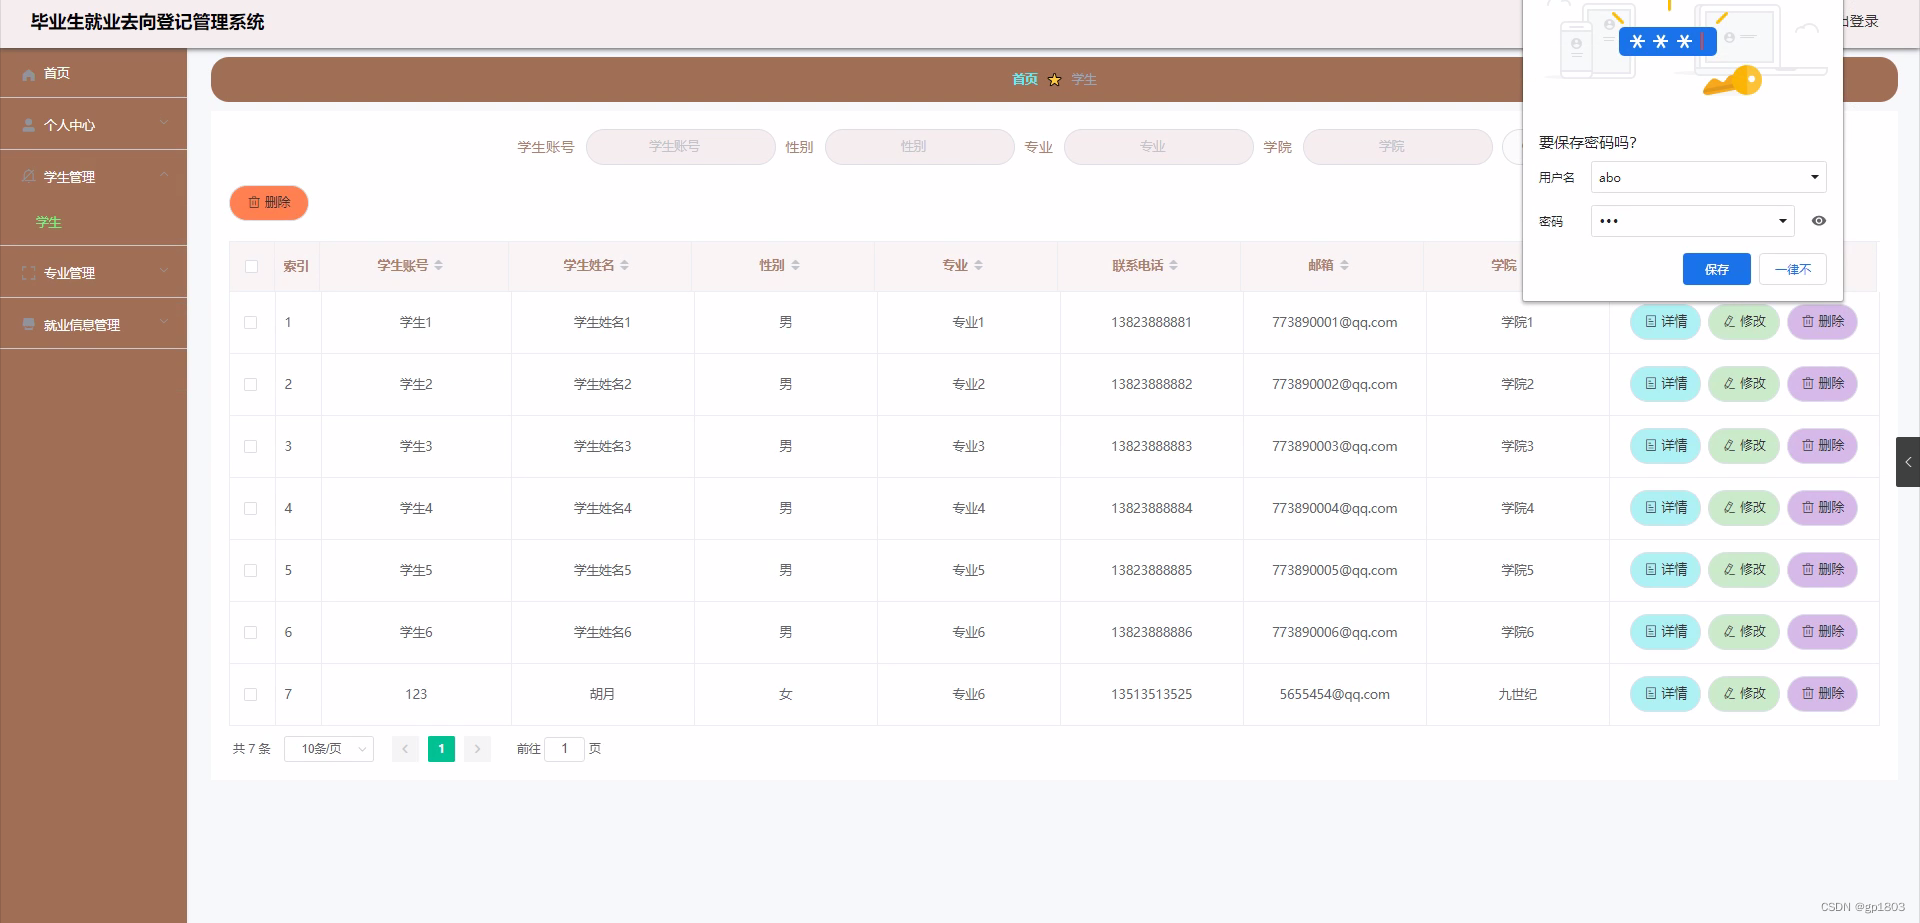Select the checkbox for row 3 学生3
1920x923 pixels.
pos(251,446)
